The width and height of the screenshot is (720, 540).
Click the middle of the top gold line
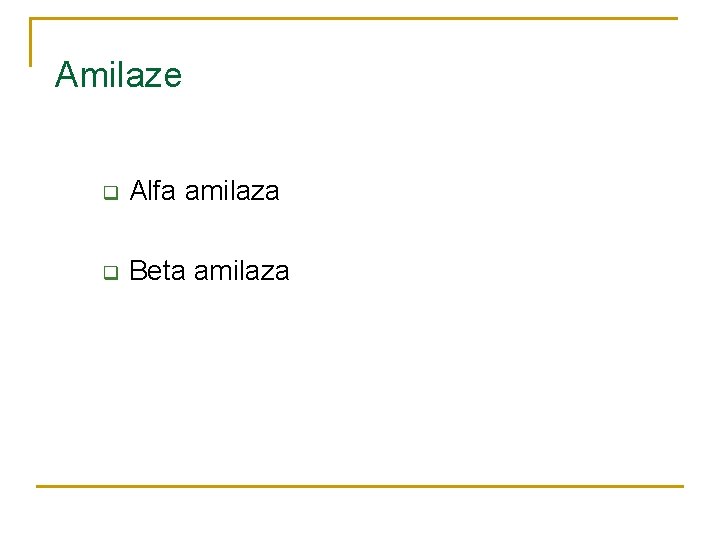point(354,18)
